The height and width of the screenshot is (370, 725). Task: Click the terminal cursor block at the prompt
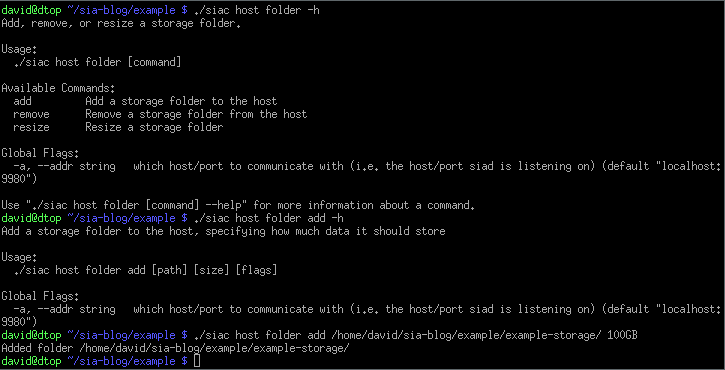(197, 361)
